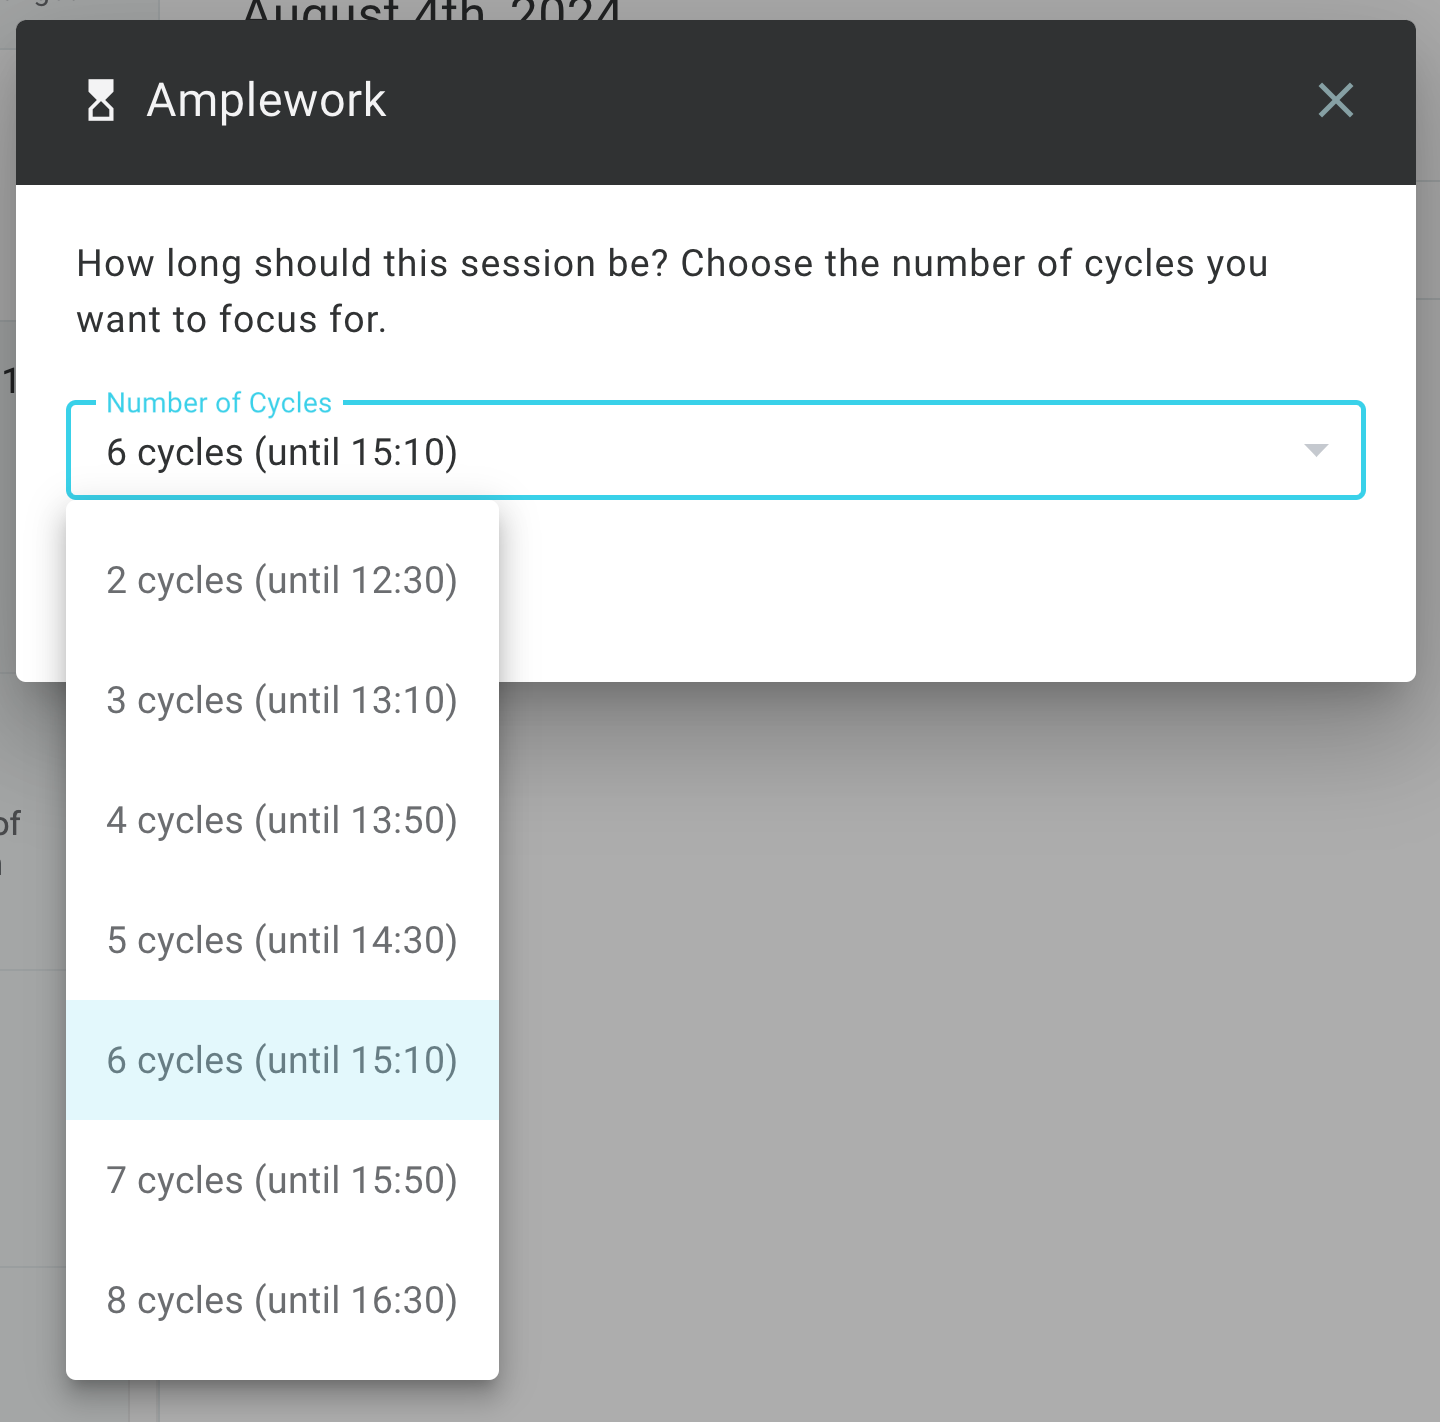Close the Amplework dialog with the X
Screen dimensions: 1440x1422
coord(1335,101)
